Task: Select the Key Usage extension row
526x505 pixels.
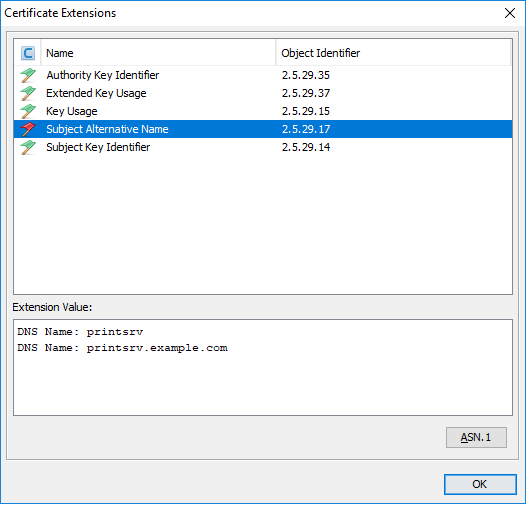Action: [x=263, y=111]
